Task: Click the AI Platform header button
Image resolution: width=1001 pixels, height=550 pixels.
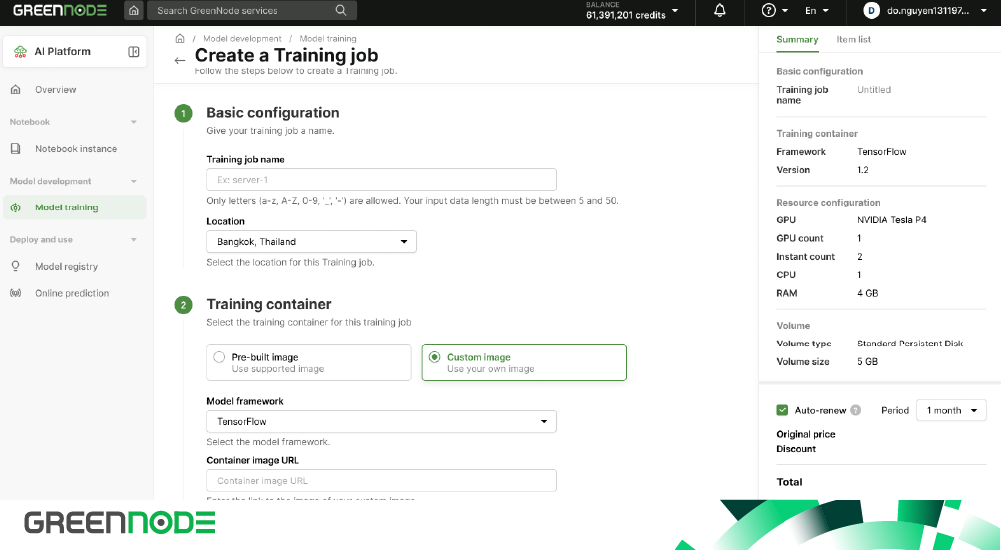Action: coord(75,52)
